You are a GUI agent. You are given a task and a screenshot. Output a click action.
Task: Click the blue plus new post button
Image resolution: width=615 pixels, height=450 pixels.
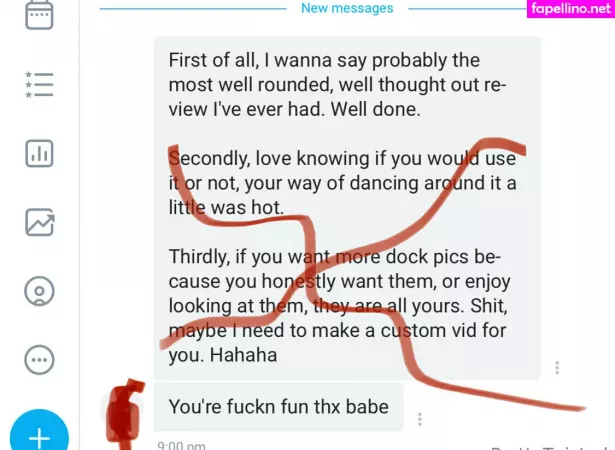click(x=39, y=432)
